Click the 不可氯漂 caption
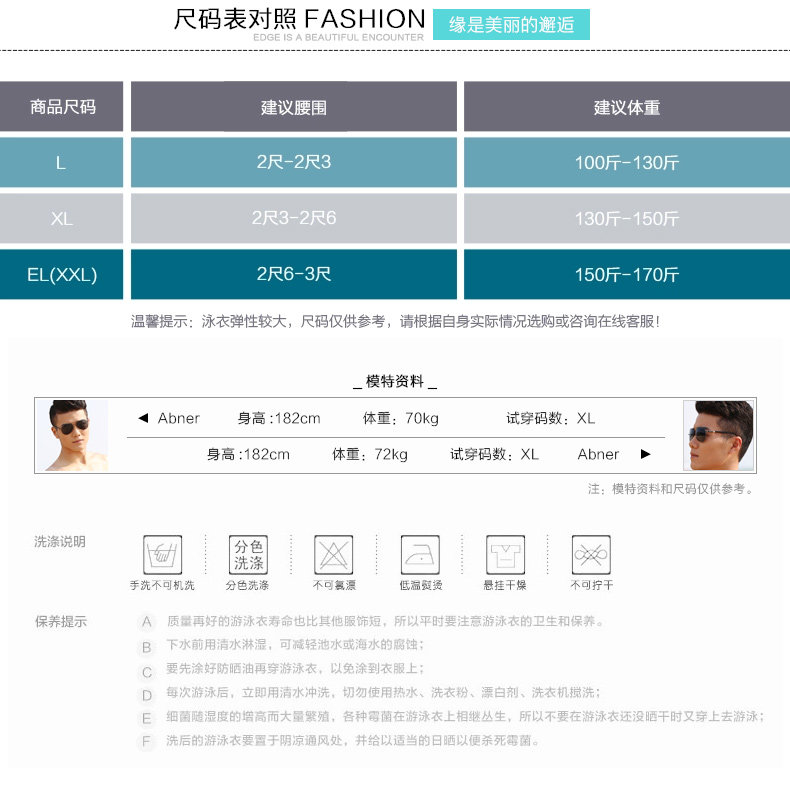 point(334,585)
